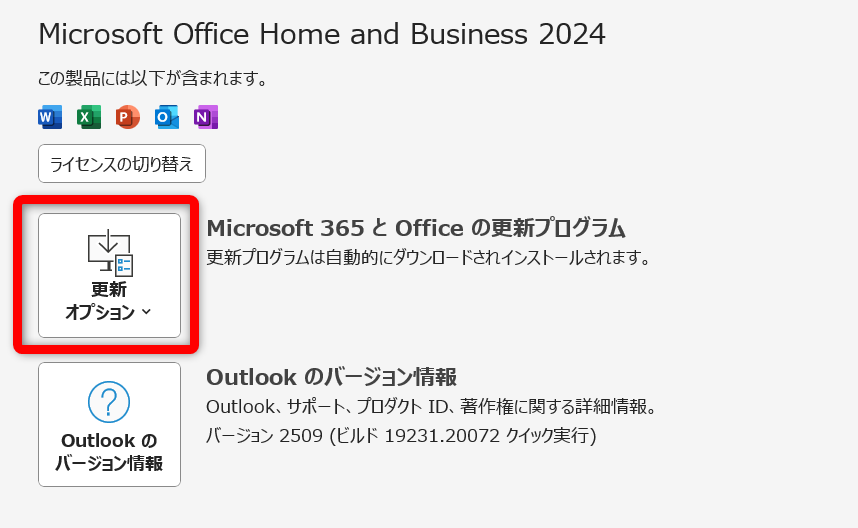858x528 pixels.
Task: Click the OneNote app icon
Action: pyautogui.click(x=206, y=118)
